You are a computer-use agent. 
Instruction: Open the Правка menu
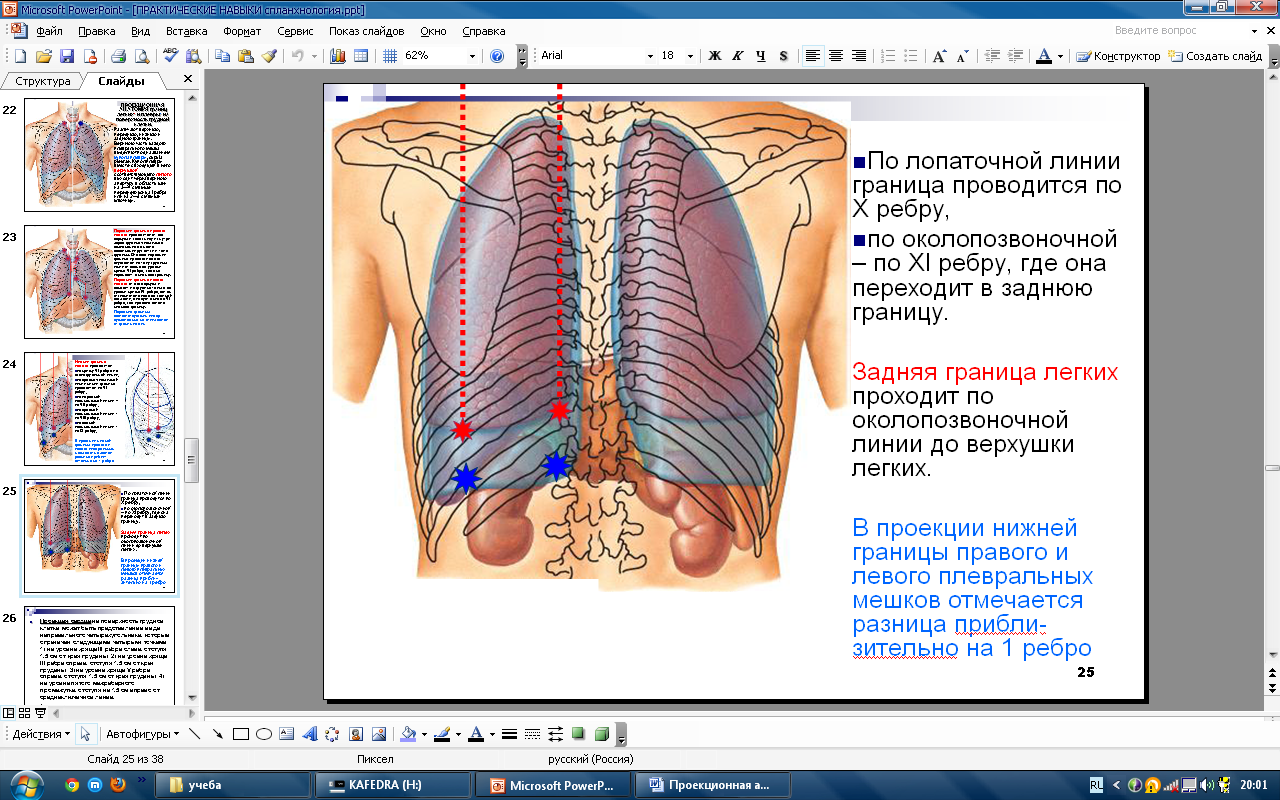tap(97, 31)
